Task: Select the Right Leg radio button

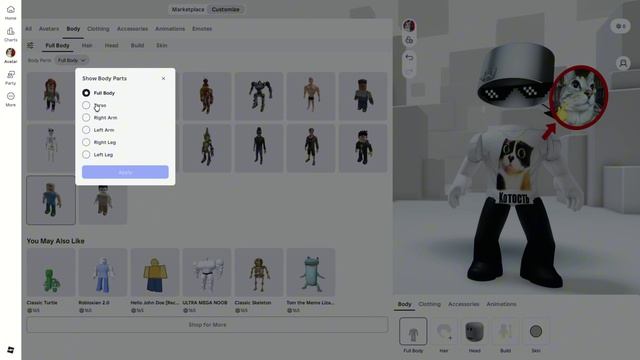Action: coord(86,142)
